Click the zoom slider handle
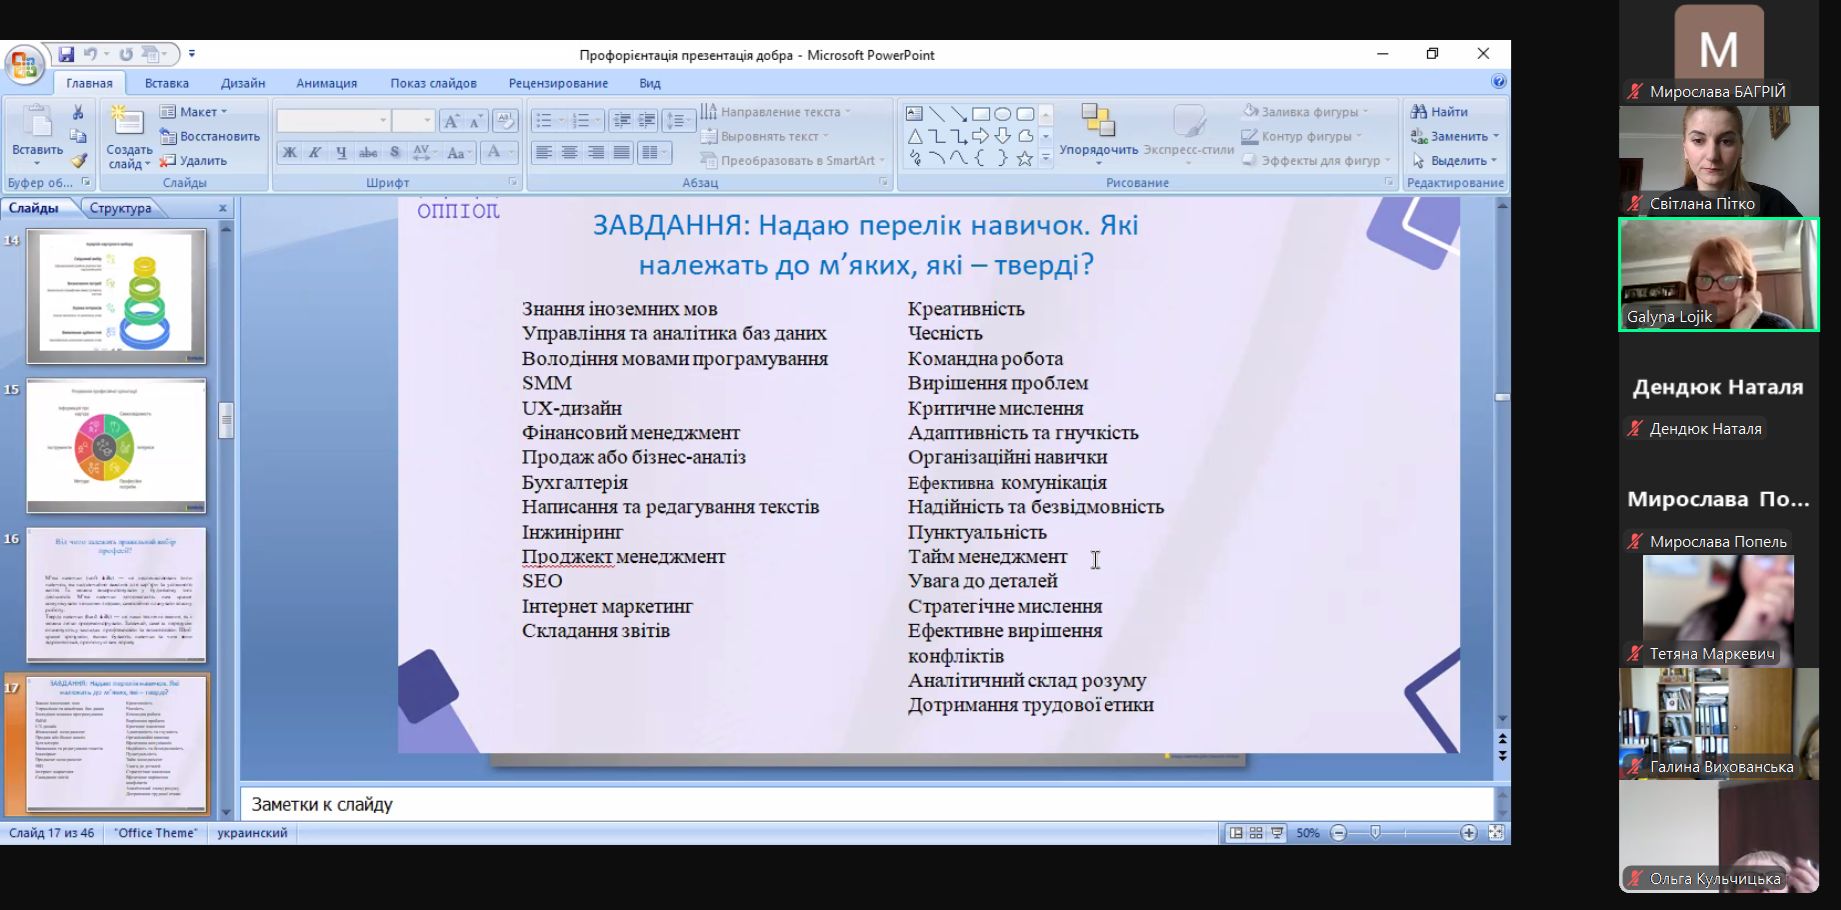The height and width of the screenshot is (910, 1841). pos(1375,833)
